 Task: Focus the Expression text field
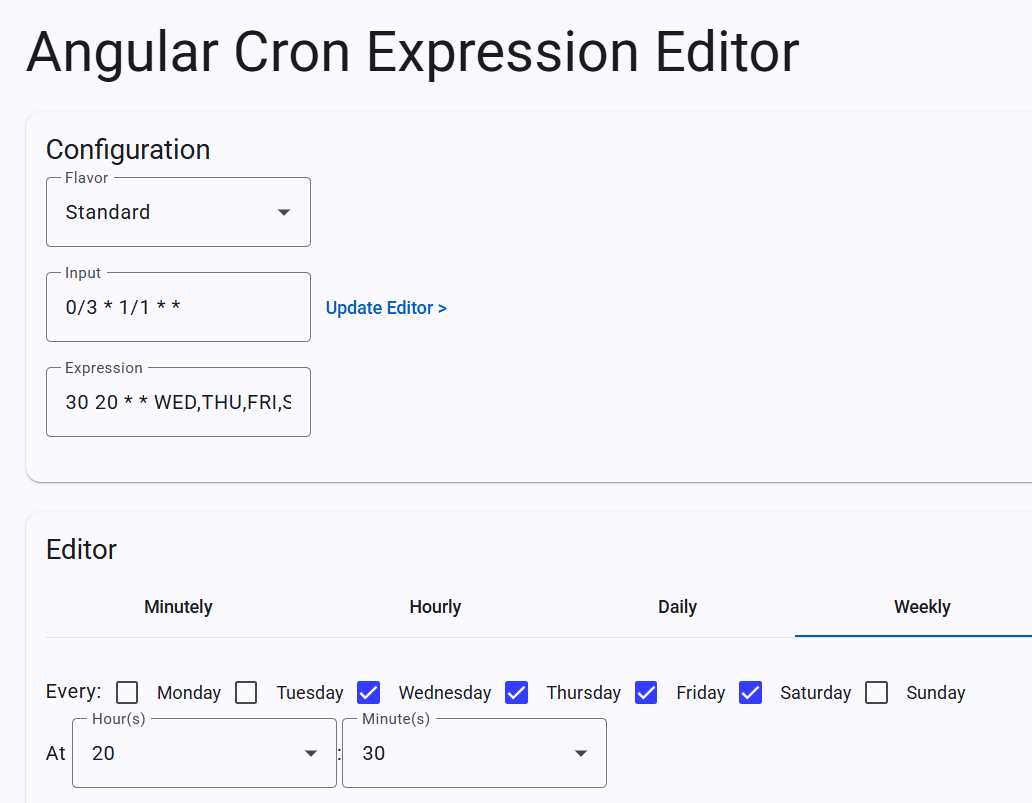pyautogui.click(x=178, y=403)
